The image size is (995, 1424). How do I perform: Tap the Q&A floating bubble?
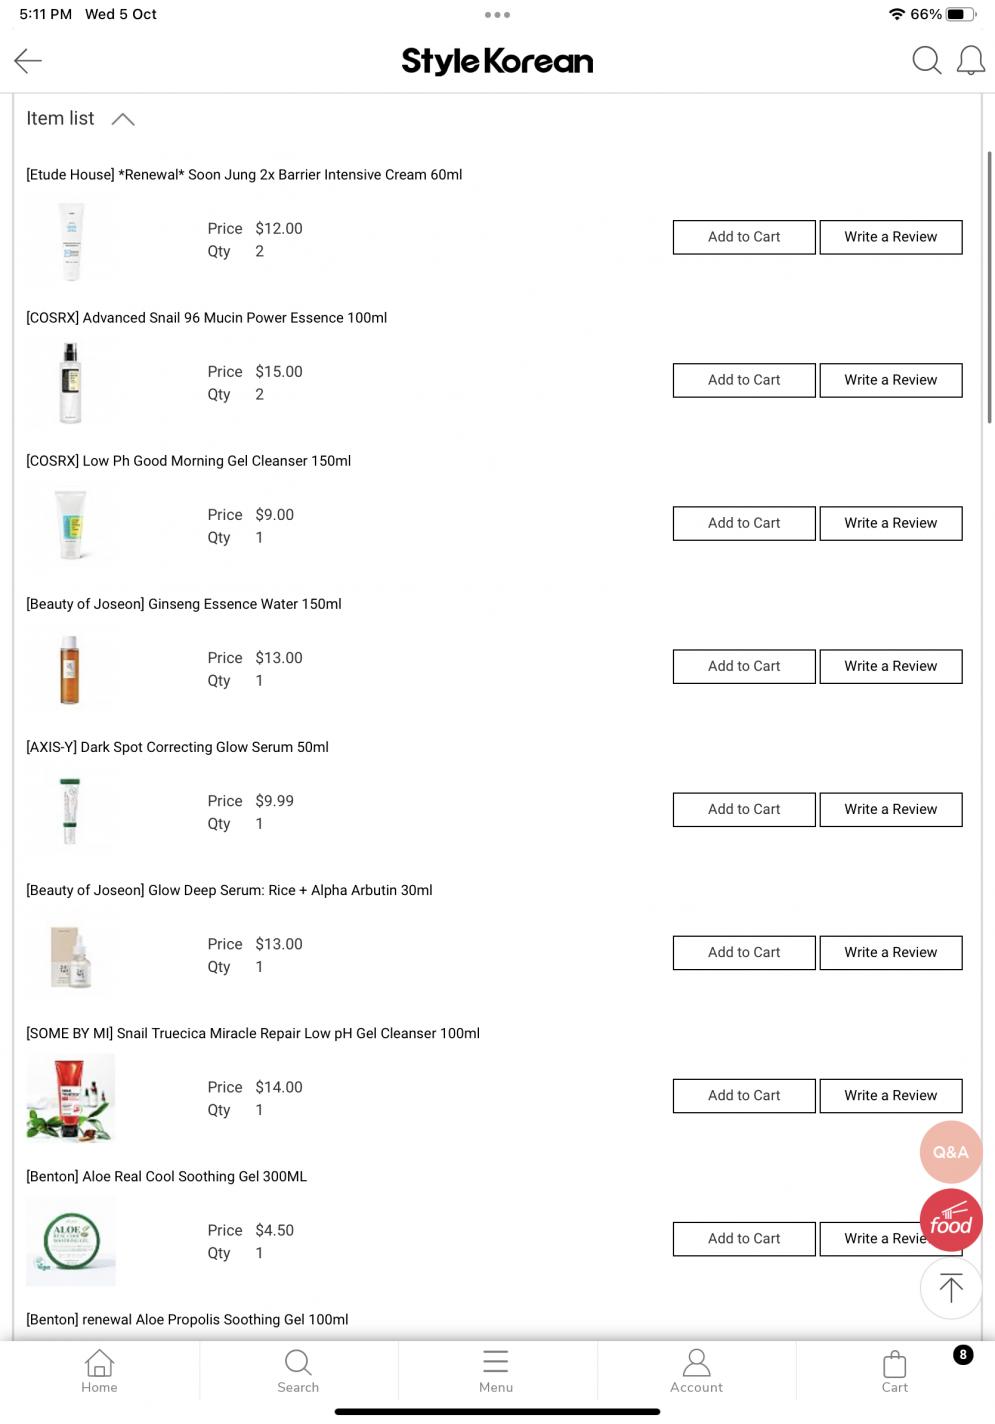click(950, 1152)
